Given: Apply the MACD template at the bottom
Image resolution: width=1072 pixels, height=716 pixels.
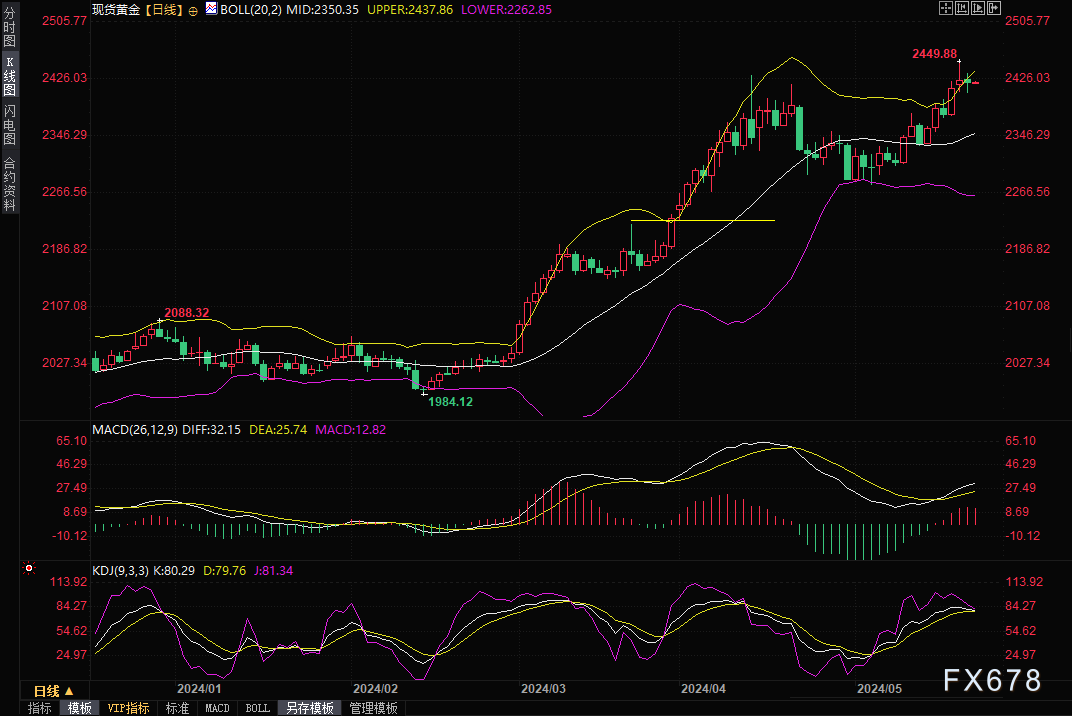Looking at the screenshot, I should 217,708.
